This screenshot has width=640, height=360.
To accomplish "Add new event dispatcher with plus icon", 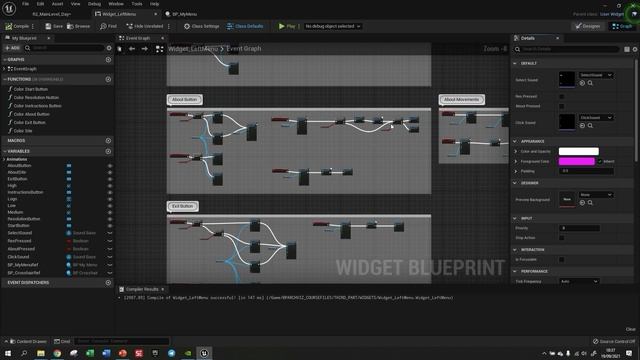I will tap(108, 282).
